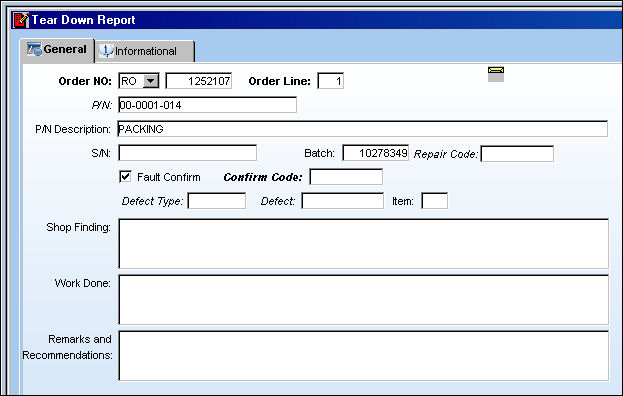Open the Informational tab
623x396 pixels.
tap(145, 51)
